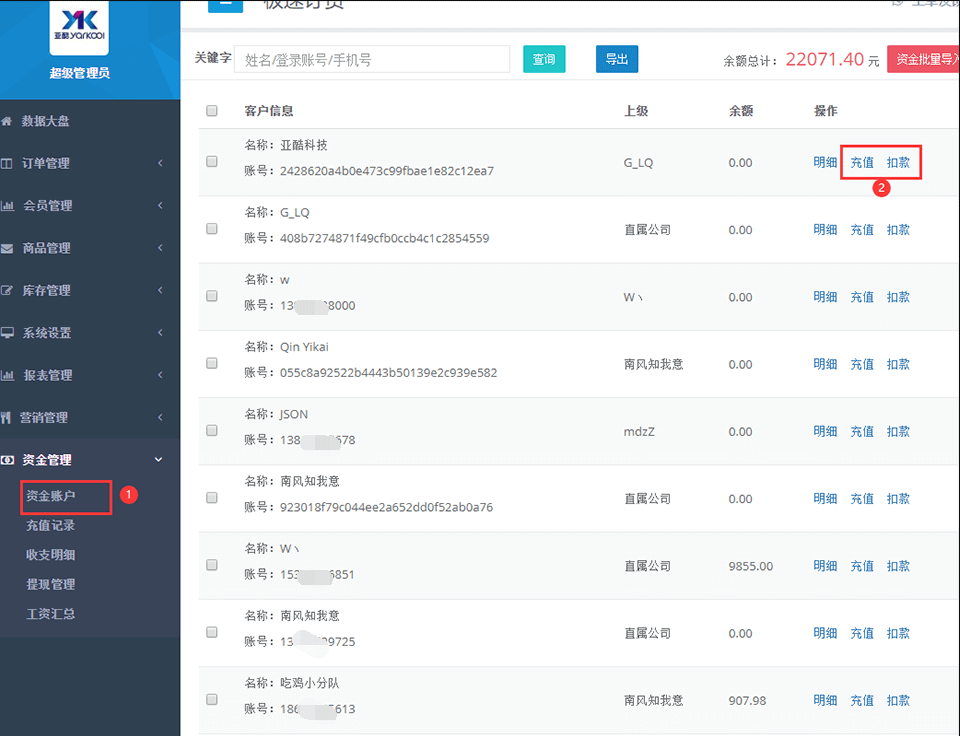Viewport: 960px width, 736px height.
Task: Click the red 资金批量导入 button
Action: 924,59
